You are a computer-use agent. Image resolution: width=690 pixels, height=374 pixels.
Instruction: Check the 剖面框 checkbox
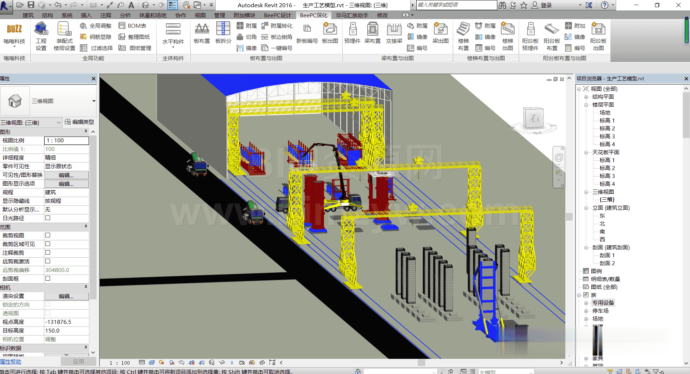pyautogui.click(x=48, y=279)
